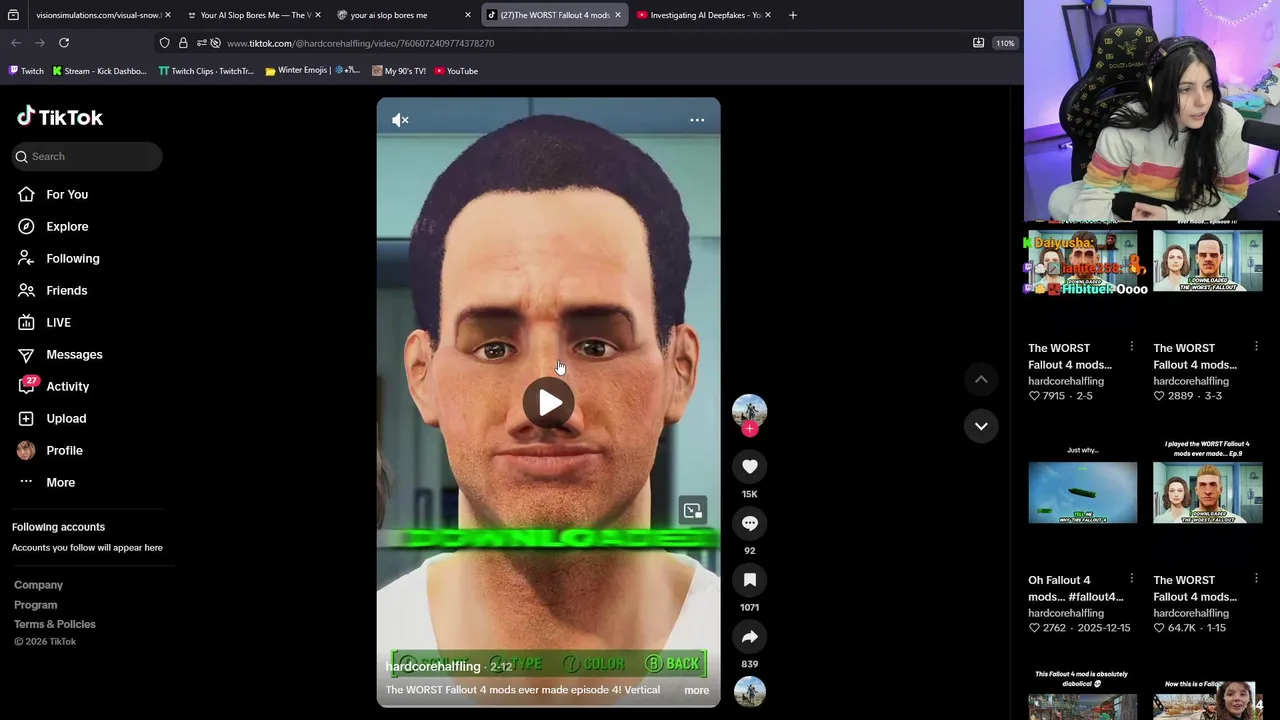Go to next video with down chevron
This screenshot has height=720, width=1280.
981,426
